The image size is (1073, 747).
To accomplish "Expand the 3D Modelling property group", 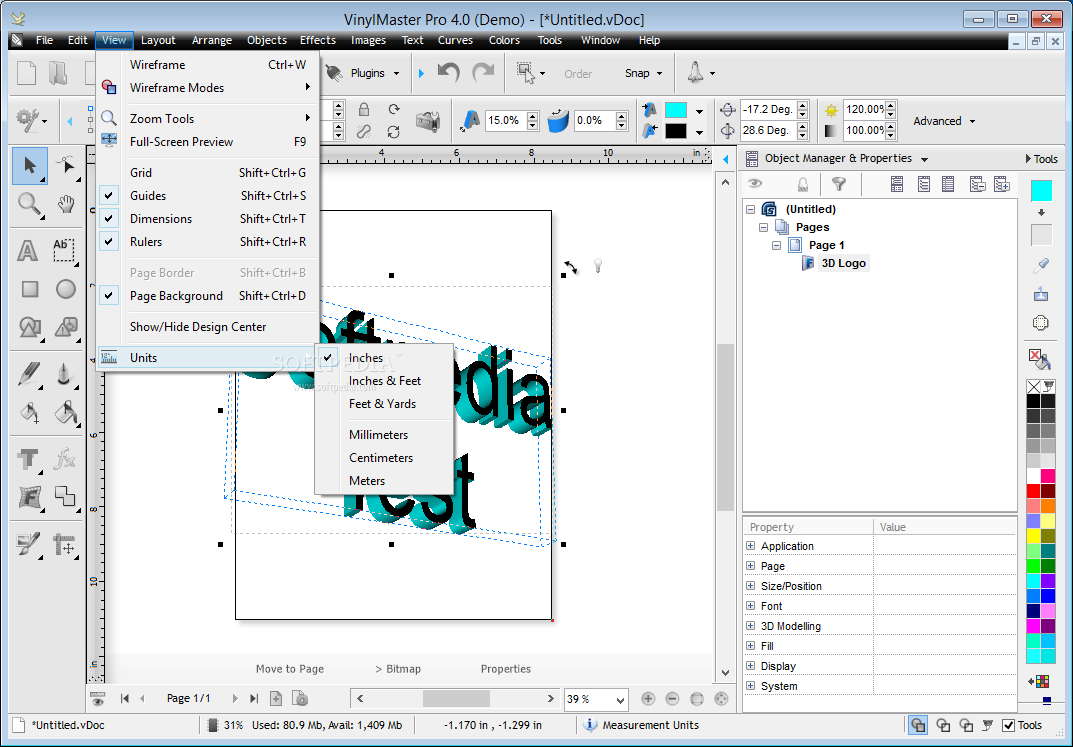I will pyautogui.click(x=751, y=626).
